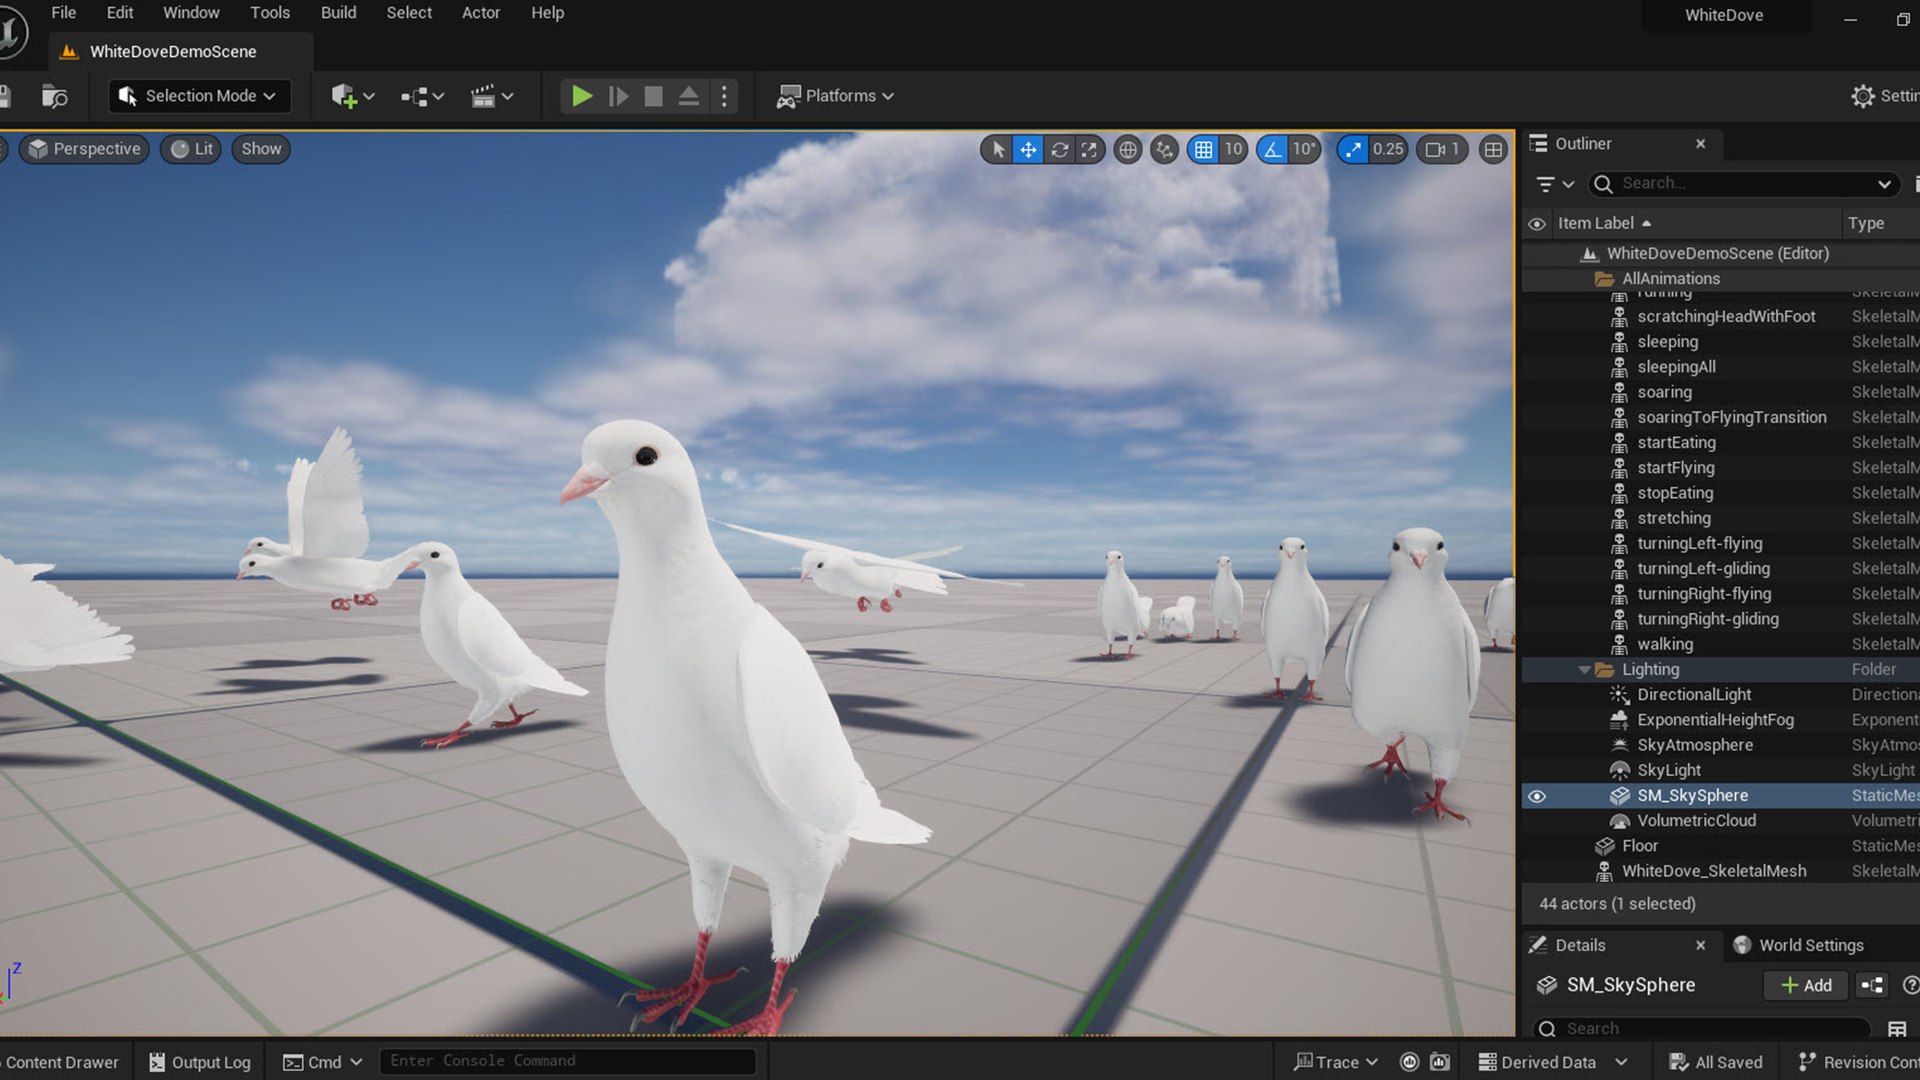Open Outliner filter options dropdown
Viewport: 1920px width, 1080px height.
[x=1555, y=184]
